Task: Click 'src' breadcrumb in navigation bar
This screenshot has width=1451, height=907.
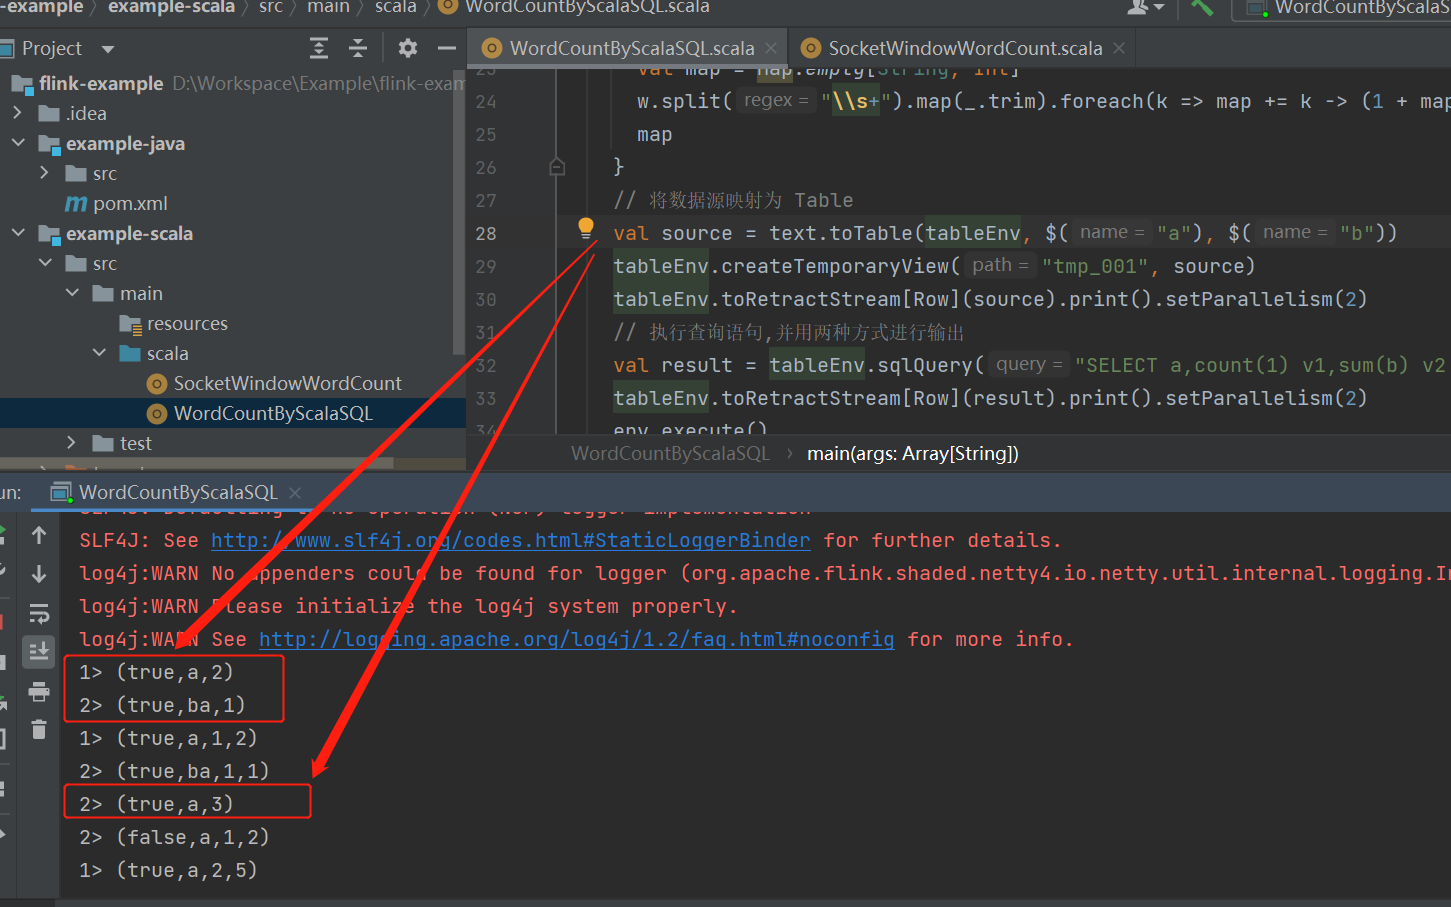Action: tap(270, 8)
